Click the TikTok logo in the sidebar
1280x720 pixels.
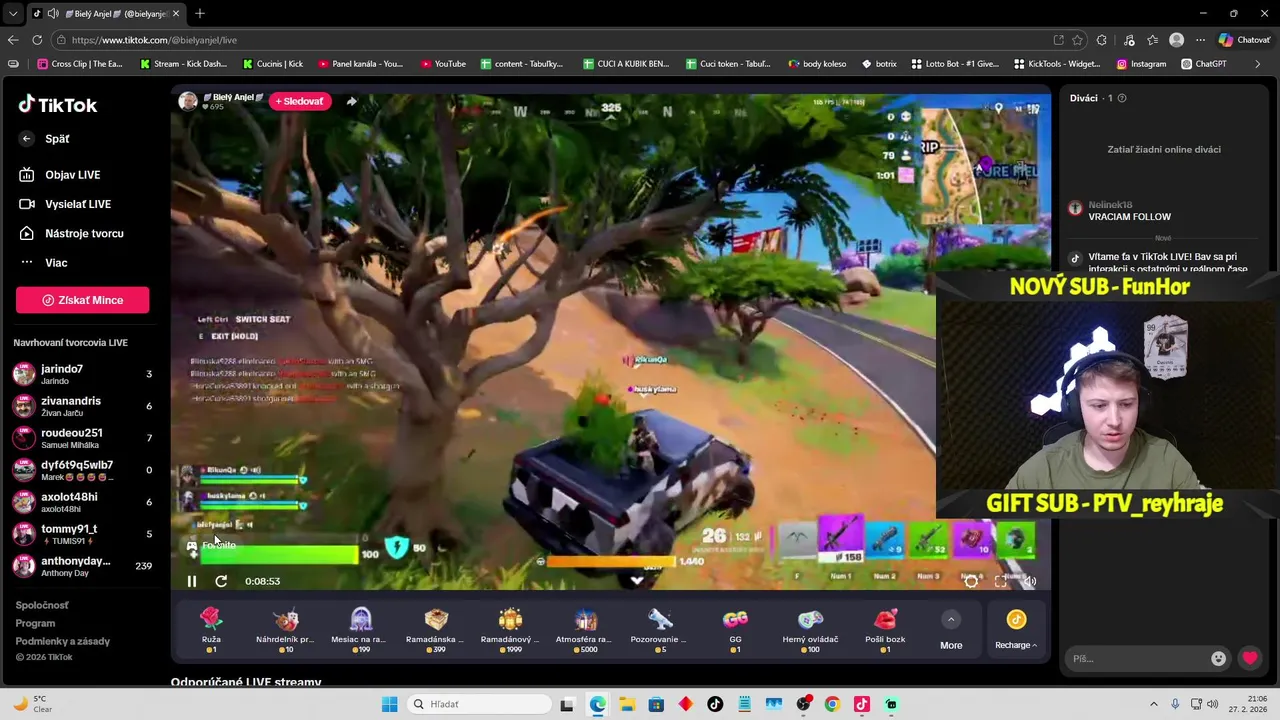click(x=57, y=105)
